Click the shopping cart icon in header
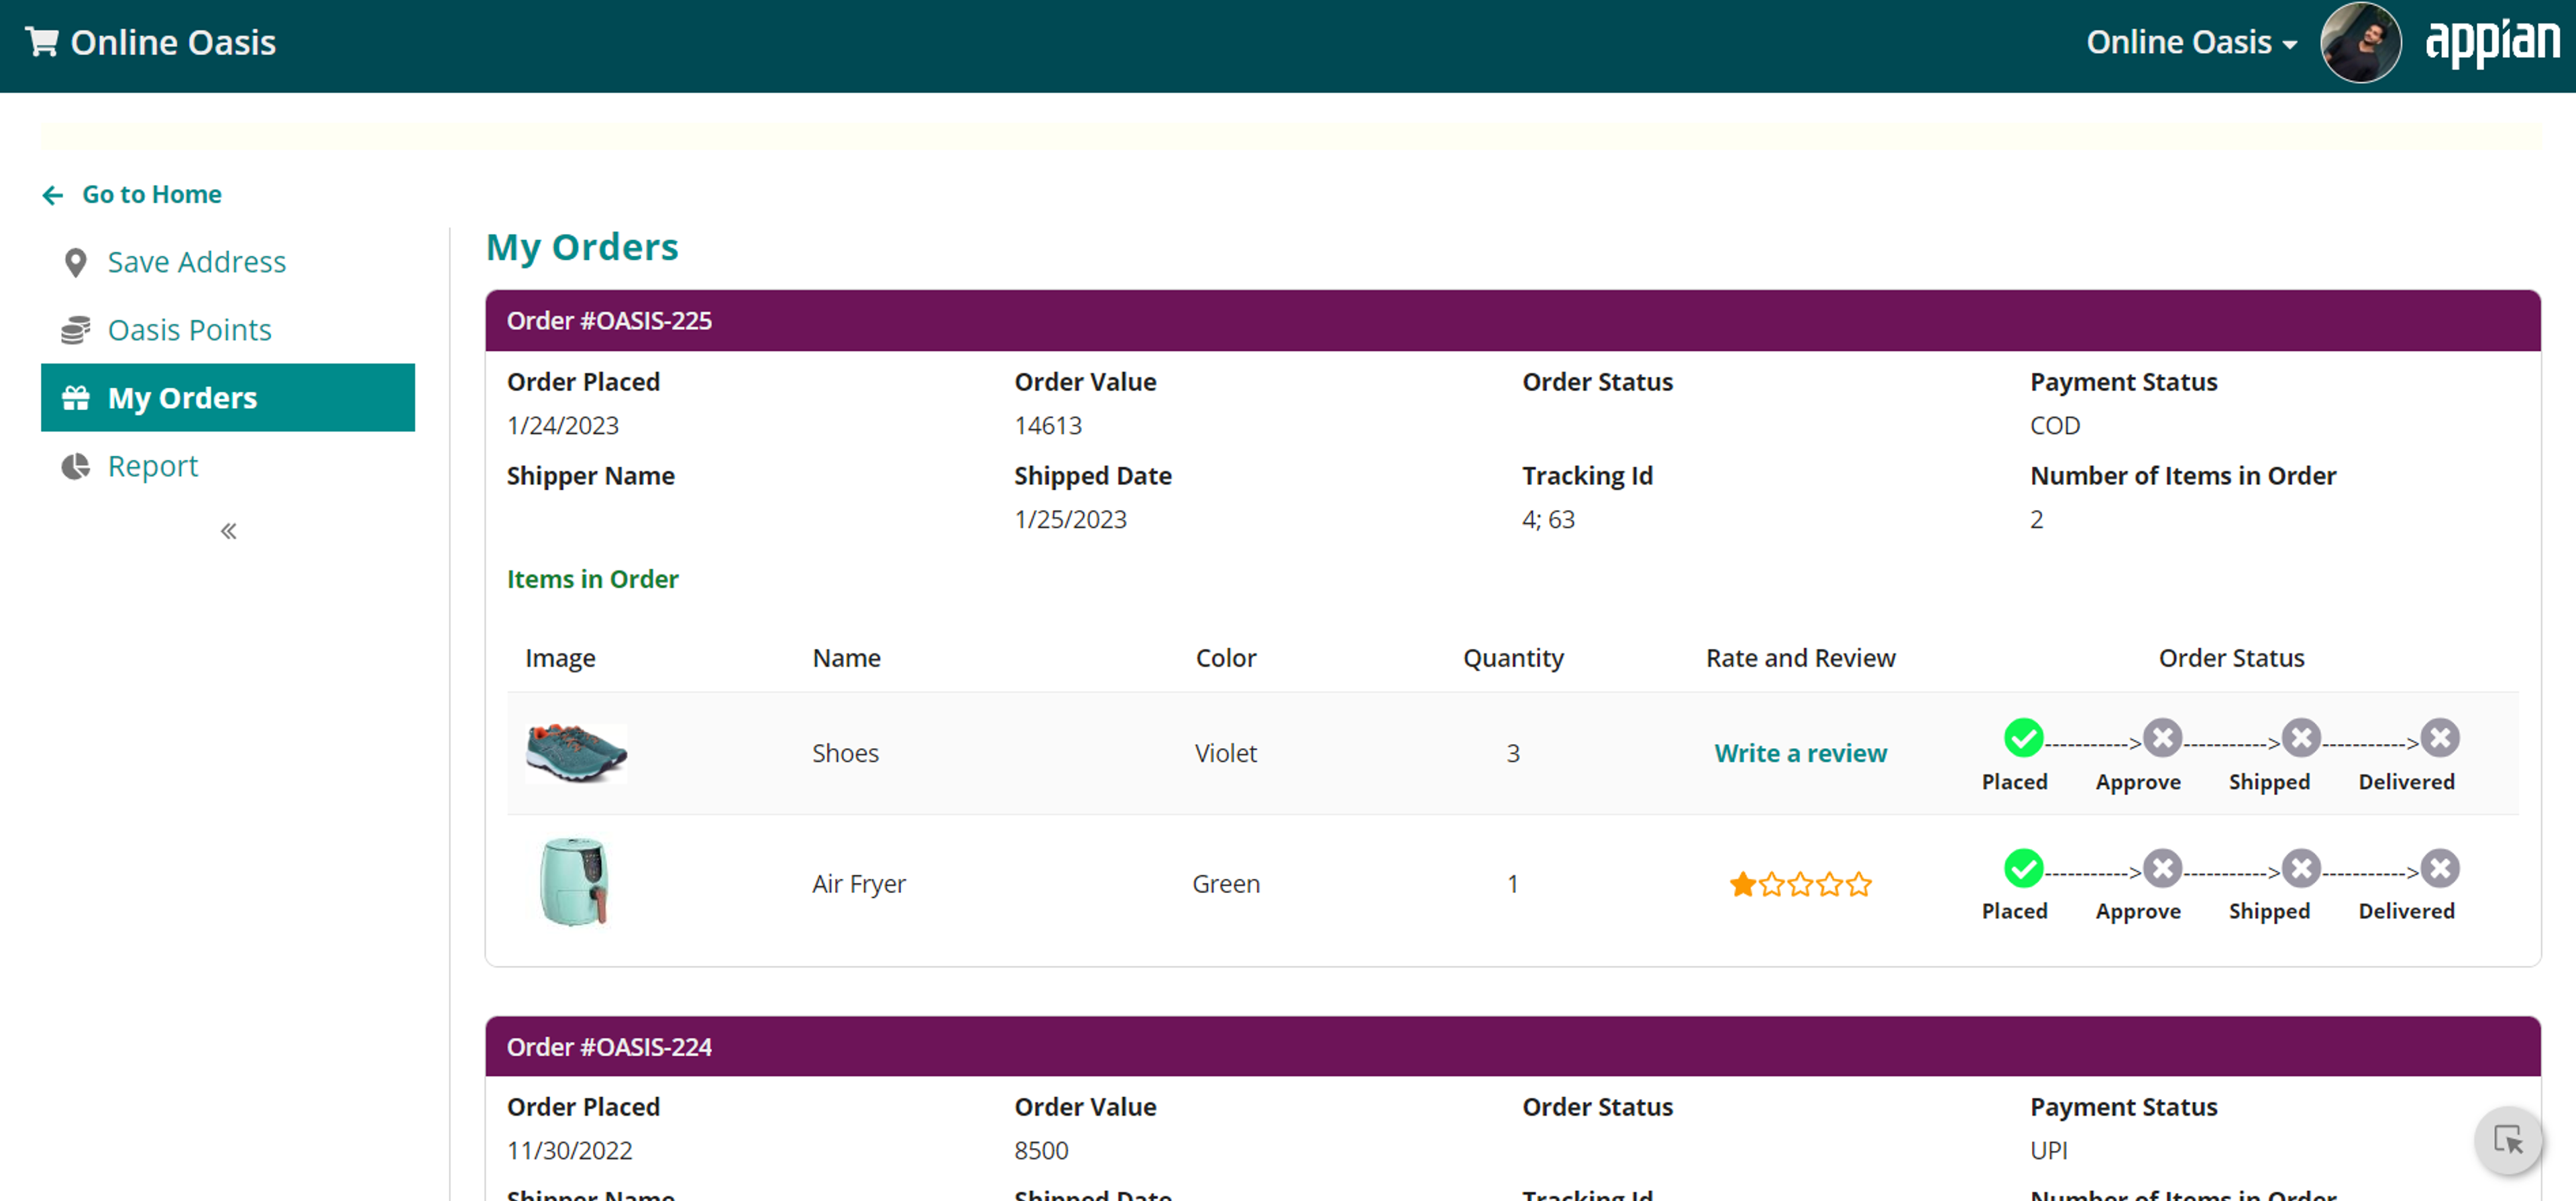Viewport: 2576px width, 1201px height. pyautogui.click(x=41, y=42)
